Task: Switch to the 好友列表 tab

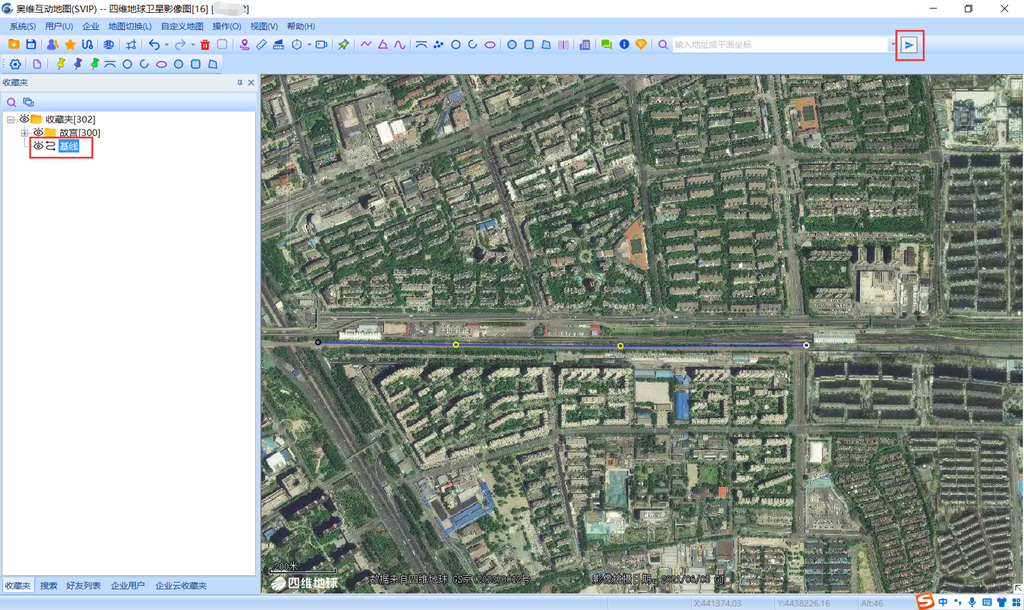Action: pos(83,586)
